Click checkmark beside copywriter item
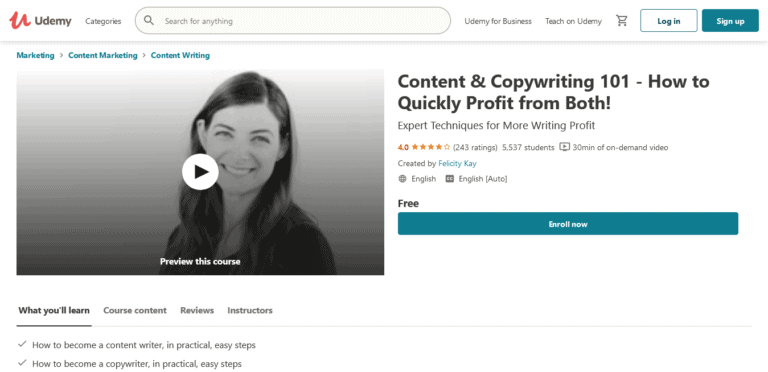768x372 pixels. coord(22,363)
